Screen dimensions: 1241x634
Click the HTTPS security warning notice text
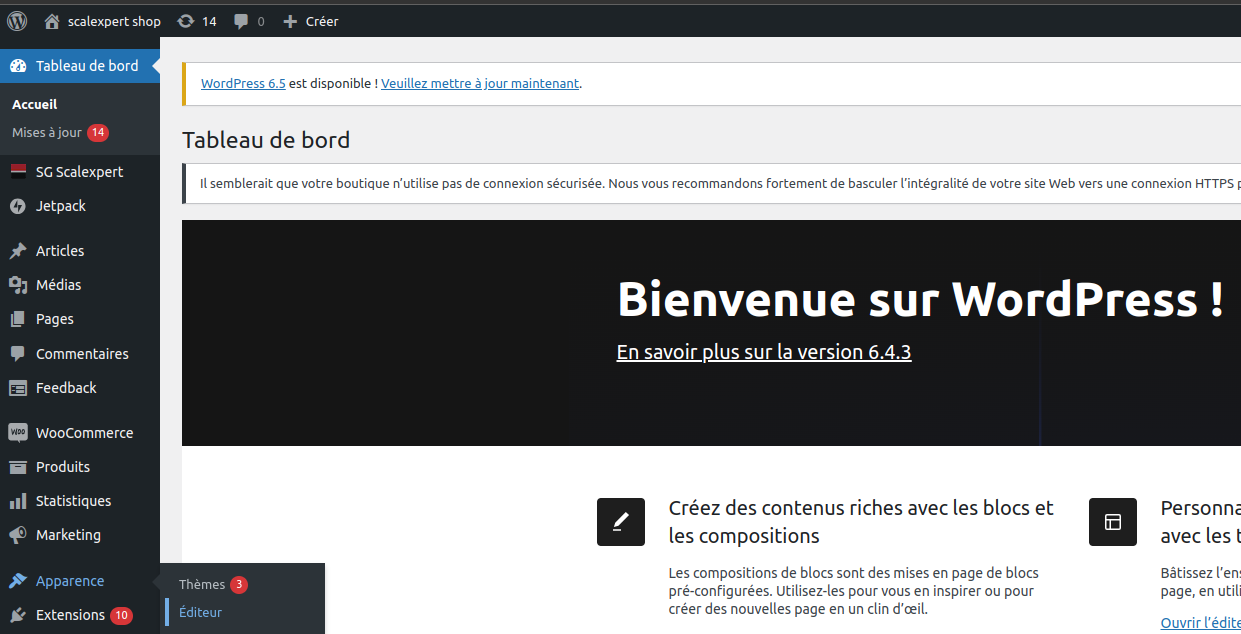720,184
